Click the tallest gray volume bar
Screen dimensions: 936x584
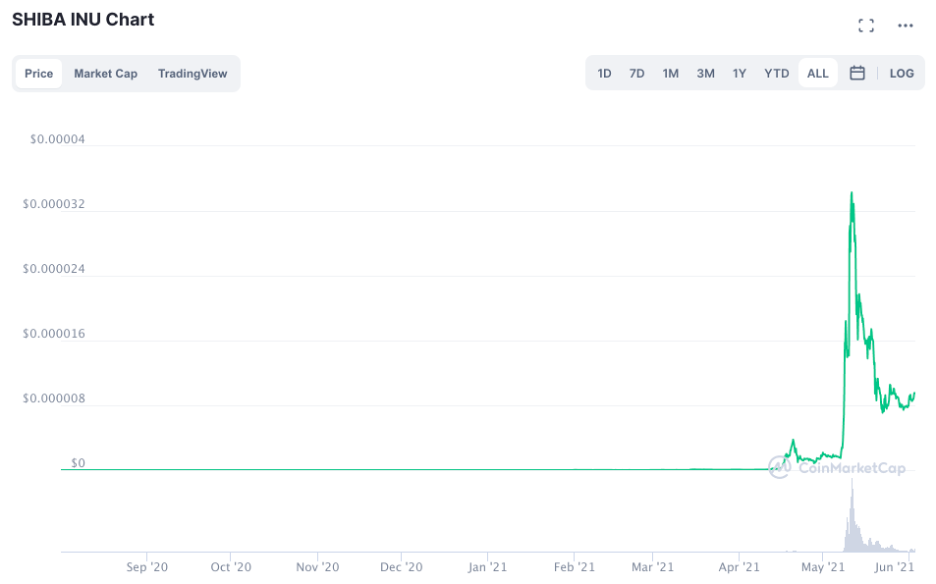pyautogui.click(x=852, y=516)
